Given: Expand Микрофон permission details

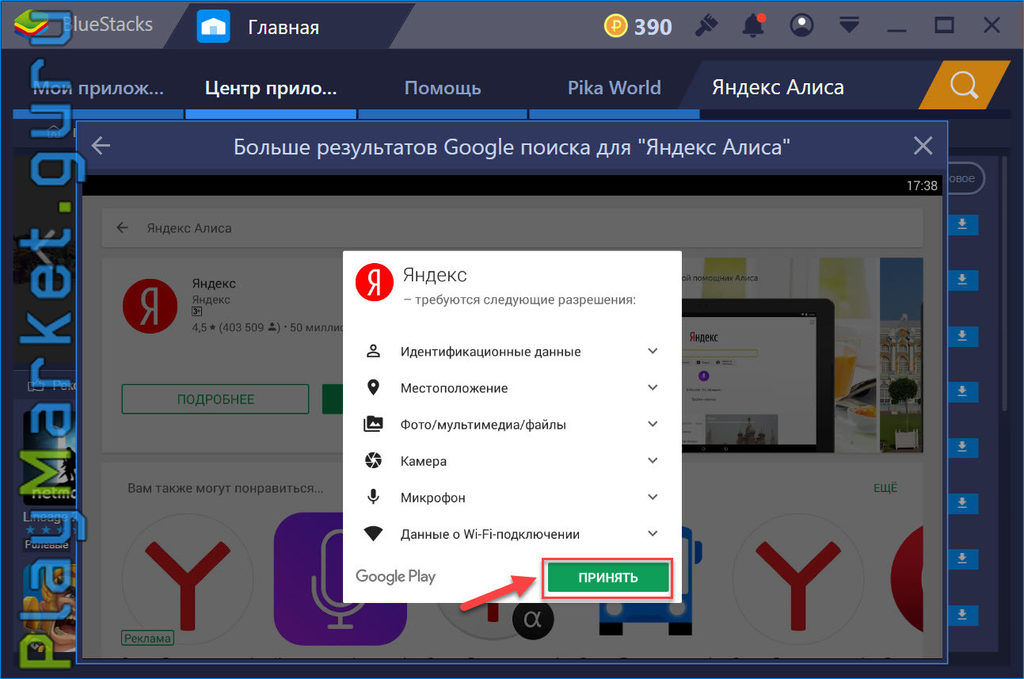Looking at the screenshot, I should click(652, 497).
